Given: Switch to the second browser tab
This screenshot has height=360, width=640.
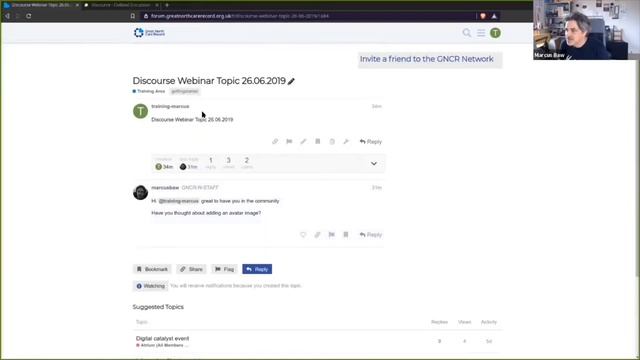Looking at the screenshot, I should pos(122,5).
